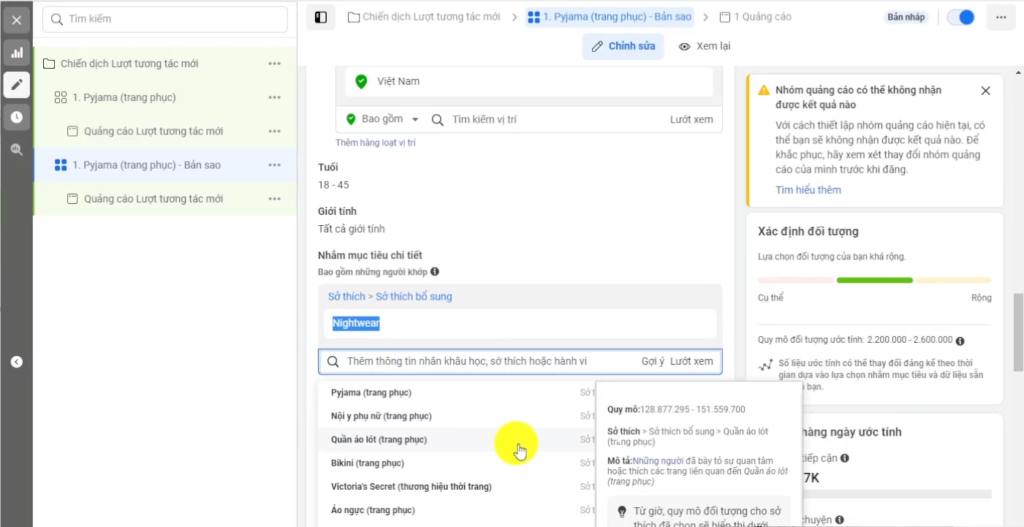Viewport: 1024px width, 527px height.
Task: Click info icon beside estimated audience size
Action: pos(959,341)
